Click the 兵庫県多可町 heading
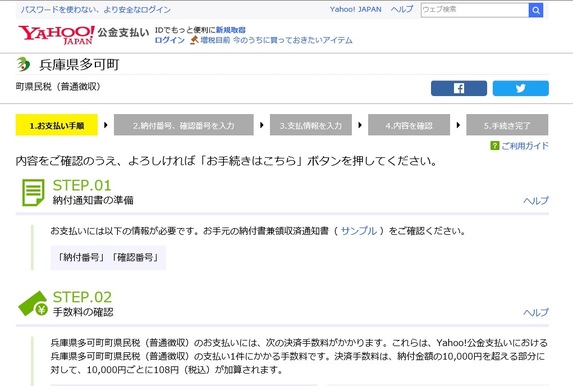This screenshot has height=386, width=573. pos(79,64)
